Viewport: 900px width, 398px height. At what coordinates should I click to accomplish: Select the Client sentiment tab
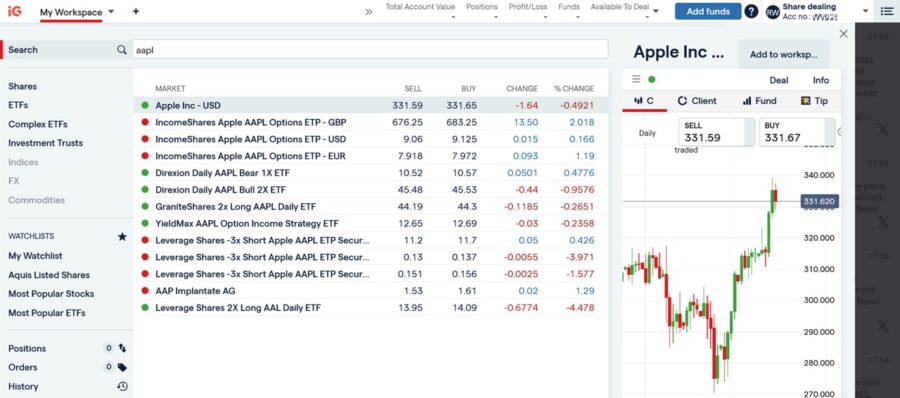[x=697, y=101]
